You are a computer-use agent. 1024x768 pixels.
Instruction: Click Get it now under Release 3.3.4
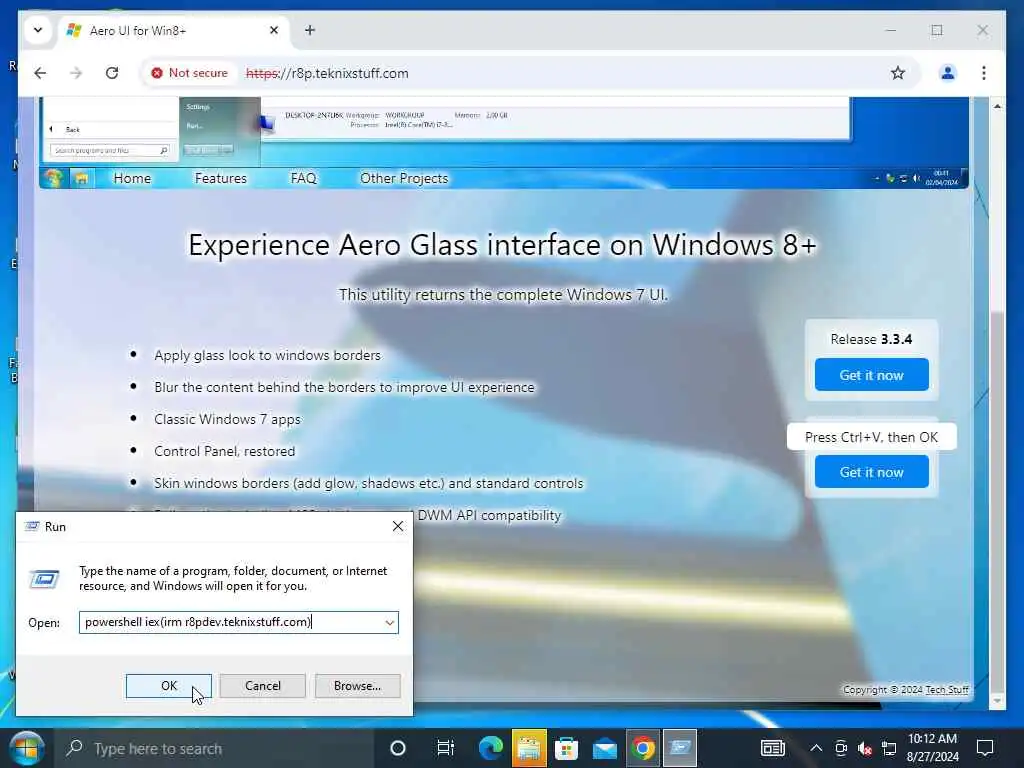tap(871, 375)
